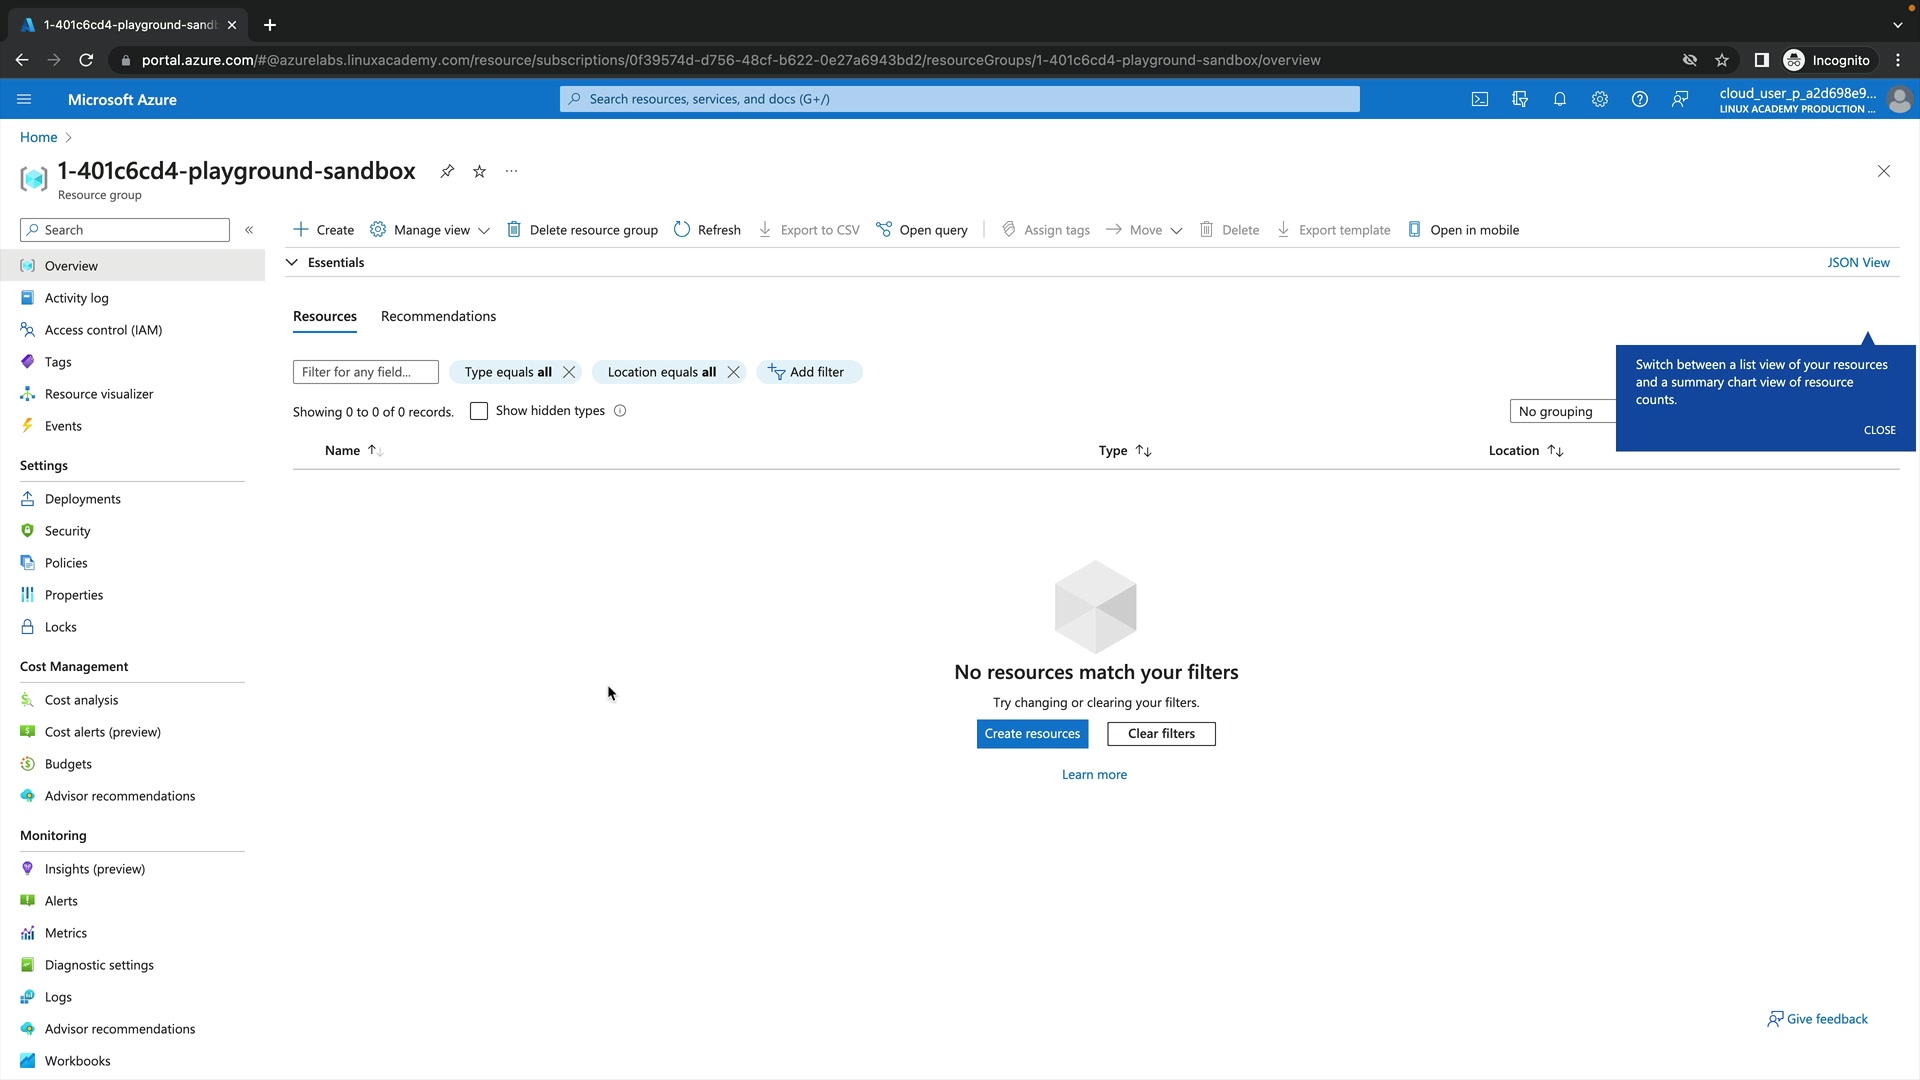This screenshot has height=1080, width=1920.
Task: Mark resource group as favorite star
Action: [479, 171]
